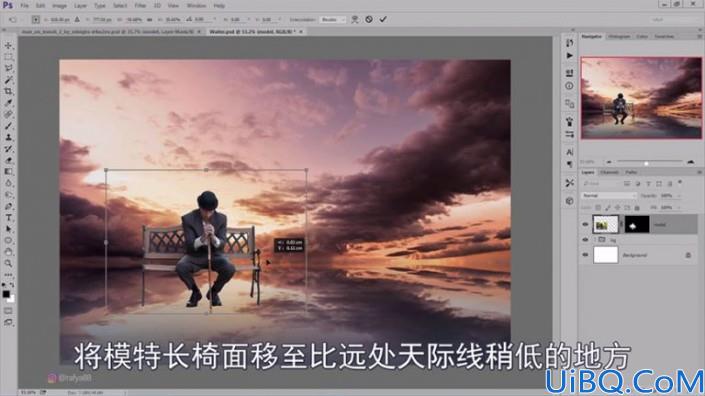
Task: Toggle the type layer filter icon
Action: (648, 184)
